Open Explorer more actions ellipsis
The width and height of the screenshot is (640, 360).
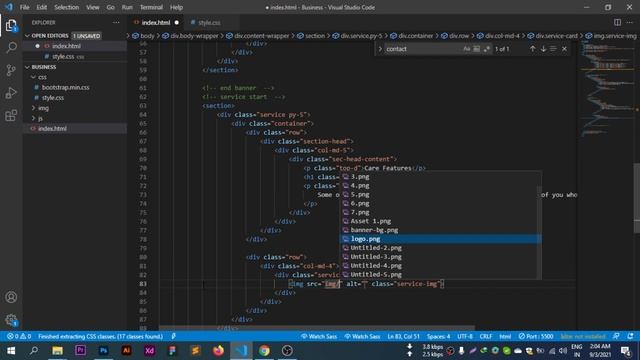tap(116, 22)
